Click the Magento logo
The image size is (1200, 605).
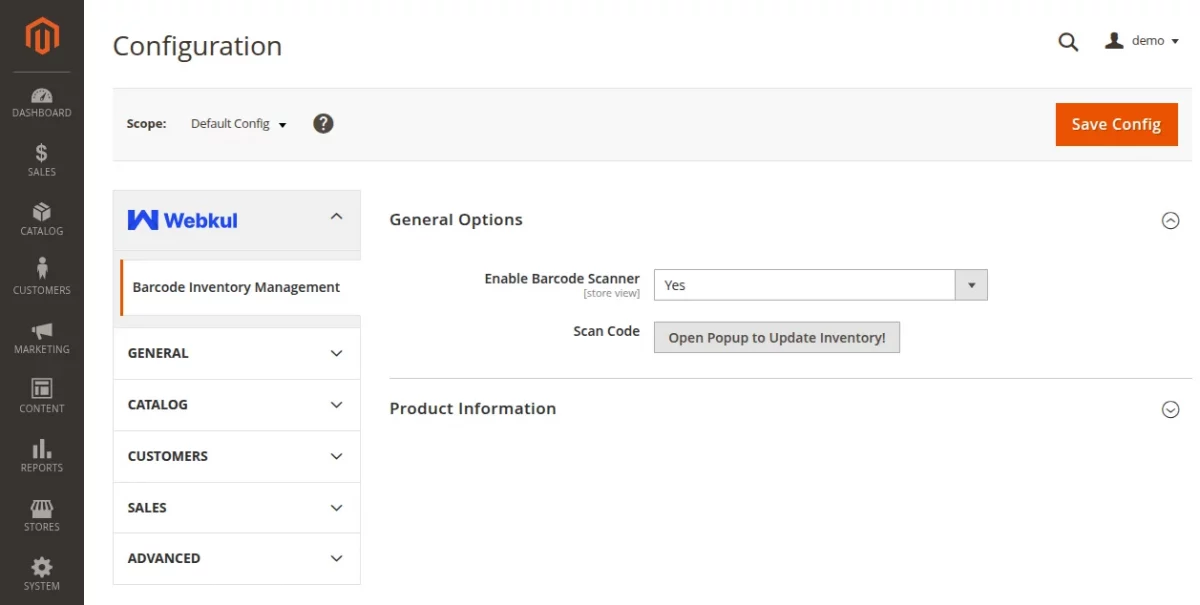[x=41, y=37]
